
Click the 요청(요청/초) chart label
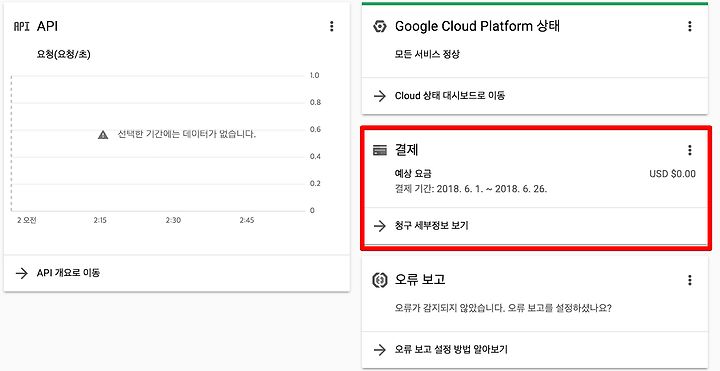click(63, 54)
